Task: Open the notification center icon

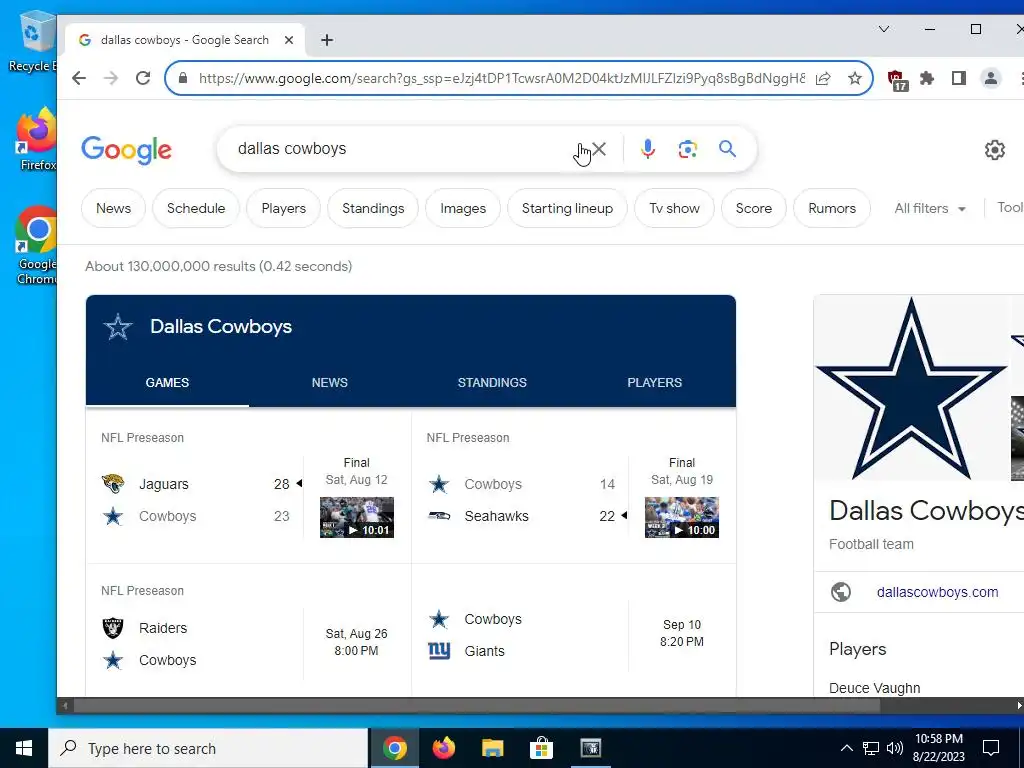Action: (x=991, y=748)
